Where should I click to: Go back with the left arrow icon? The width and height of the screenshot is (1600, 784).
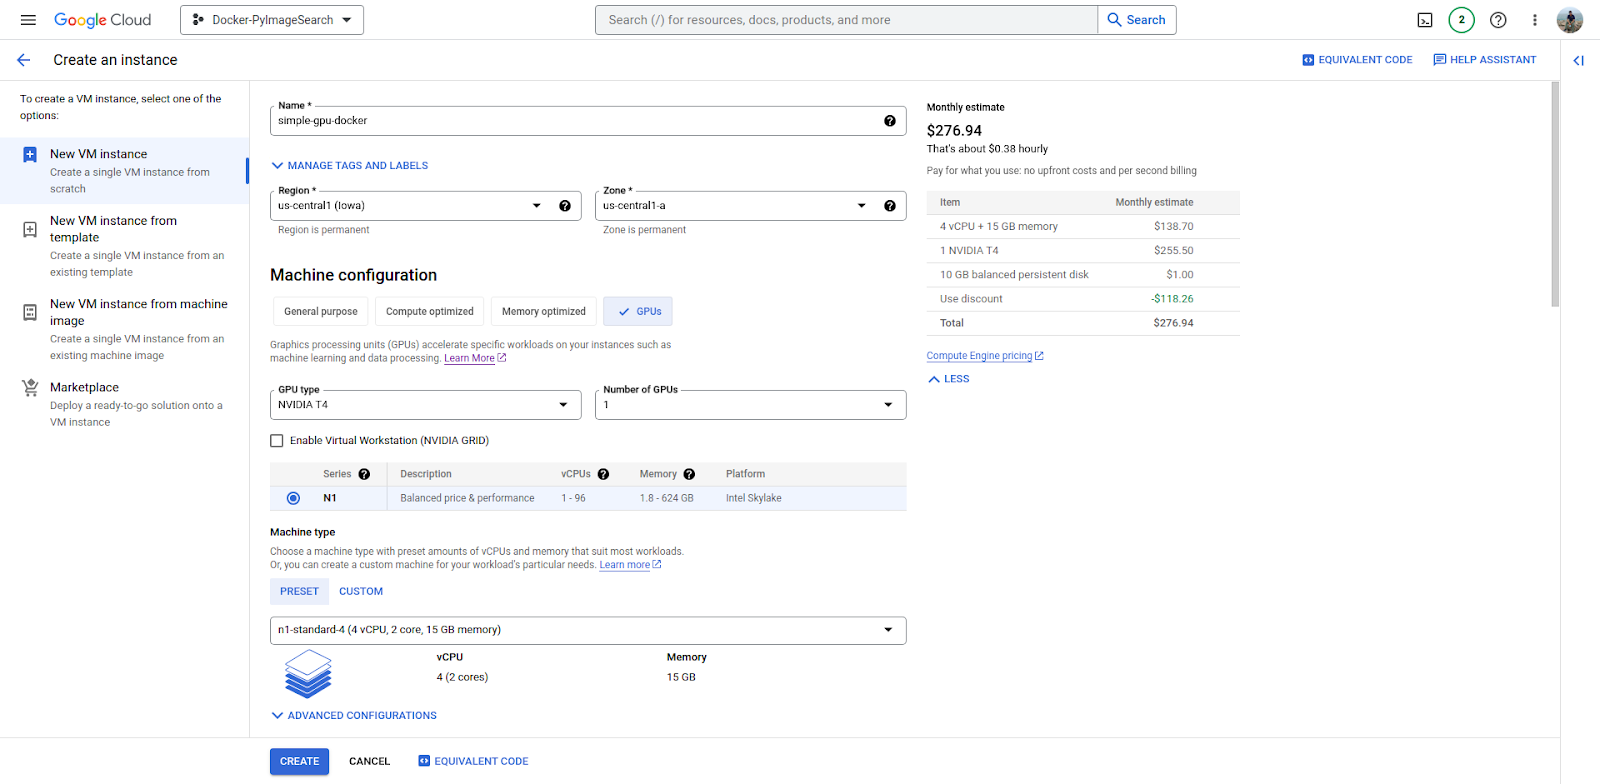point(24,60)
